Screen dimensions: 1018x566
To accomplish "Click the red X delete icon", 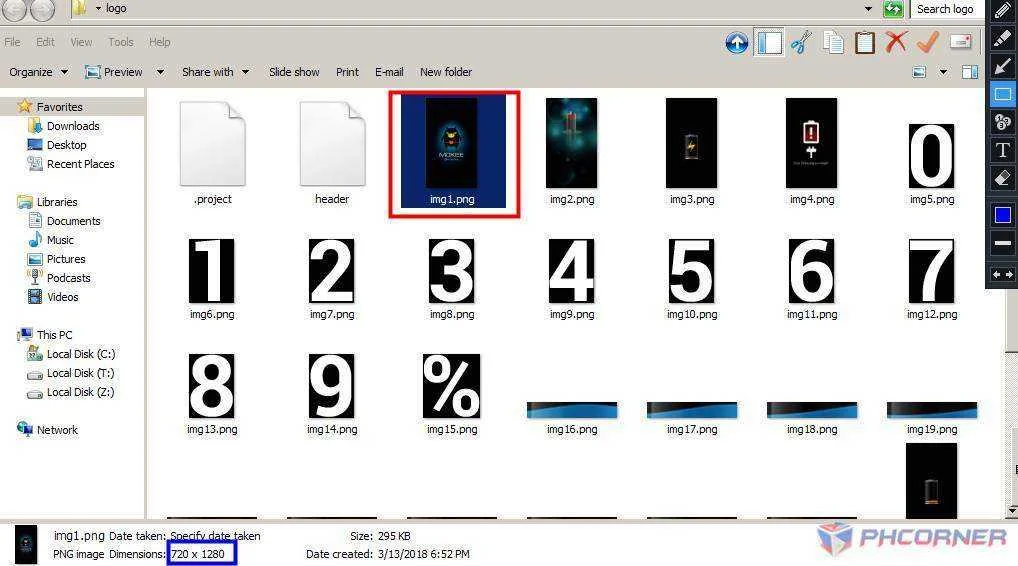I will pyautogui.click(x=896, y=42).
